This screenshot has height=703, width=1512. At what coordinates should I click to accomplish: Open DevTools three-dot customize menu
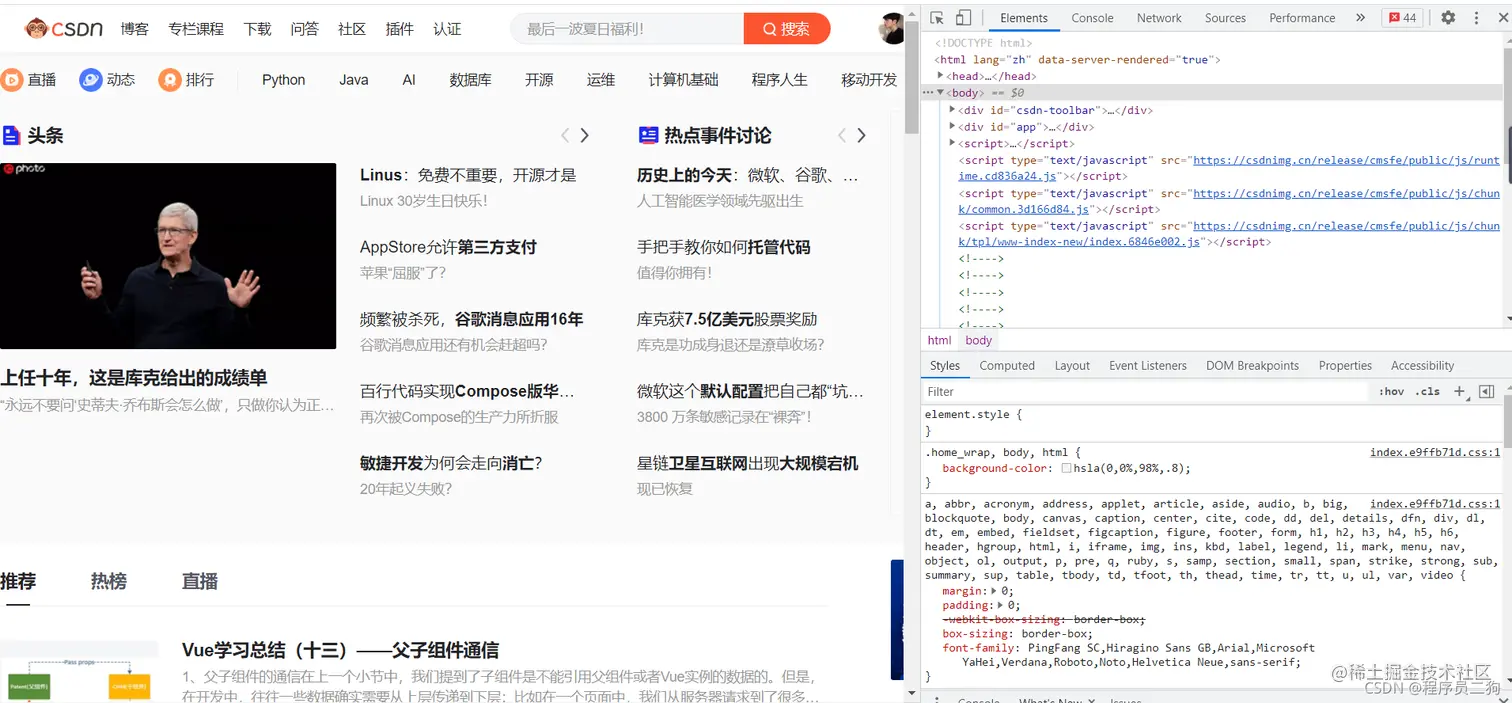[1477, 18]
